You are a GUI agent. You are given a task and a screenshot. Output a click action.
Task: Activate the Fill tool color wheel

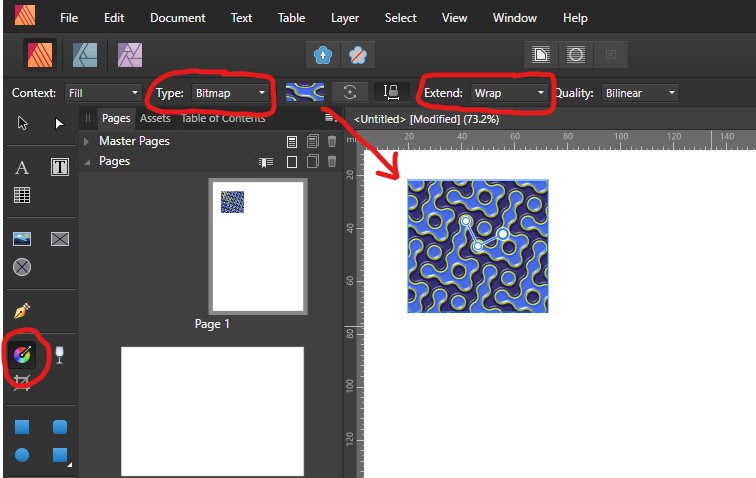point(22,355)
